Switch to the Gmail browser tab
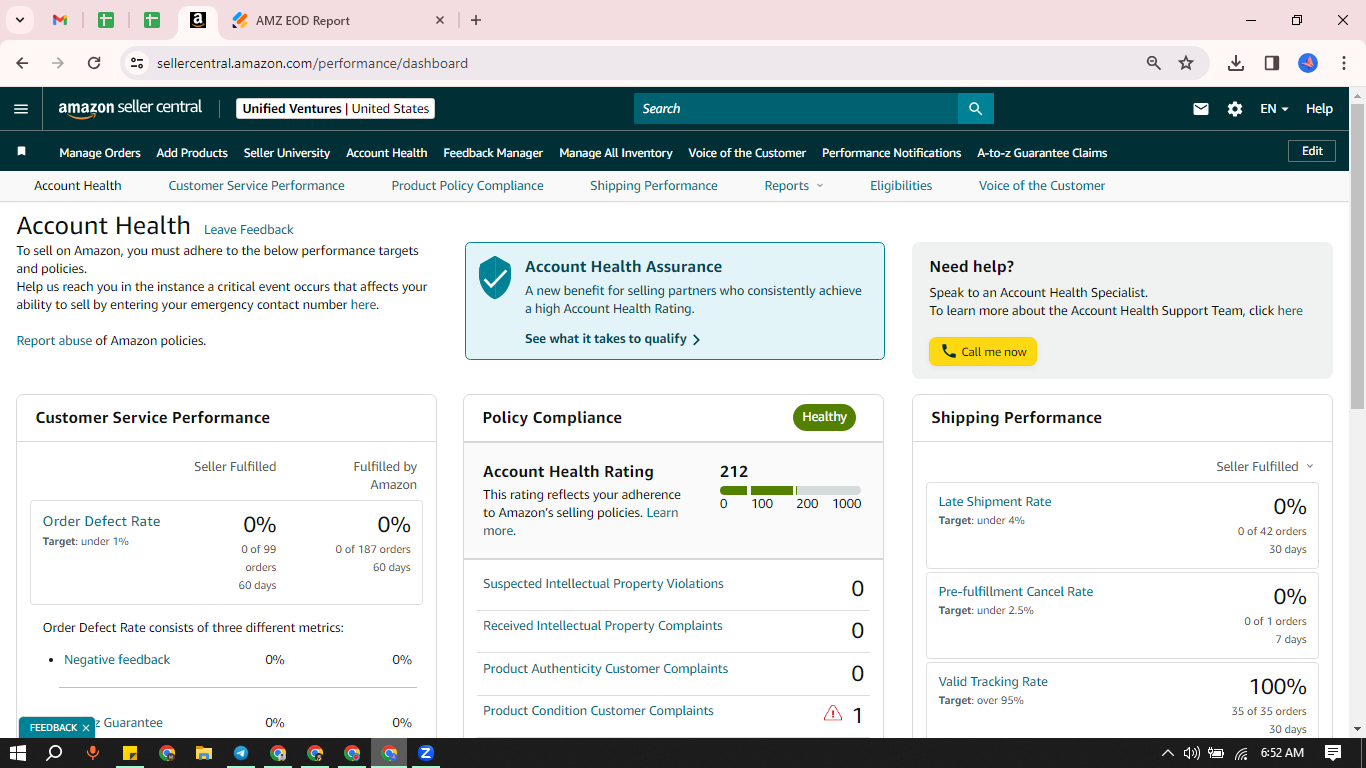The image size is (1366, 768). [x=60, y=20]
